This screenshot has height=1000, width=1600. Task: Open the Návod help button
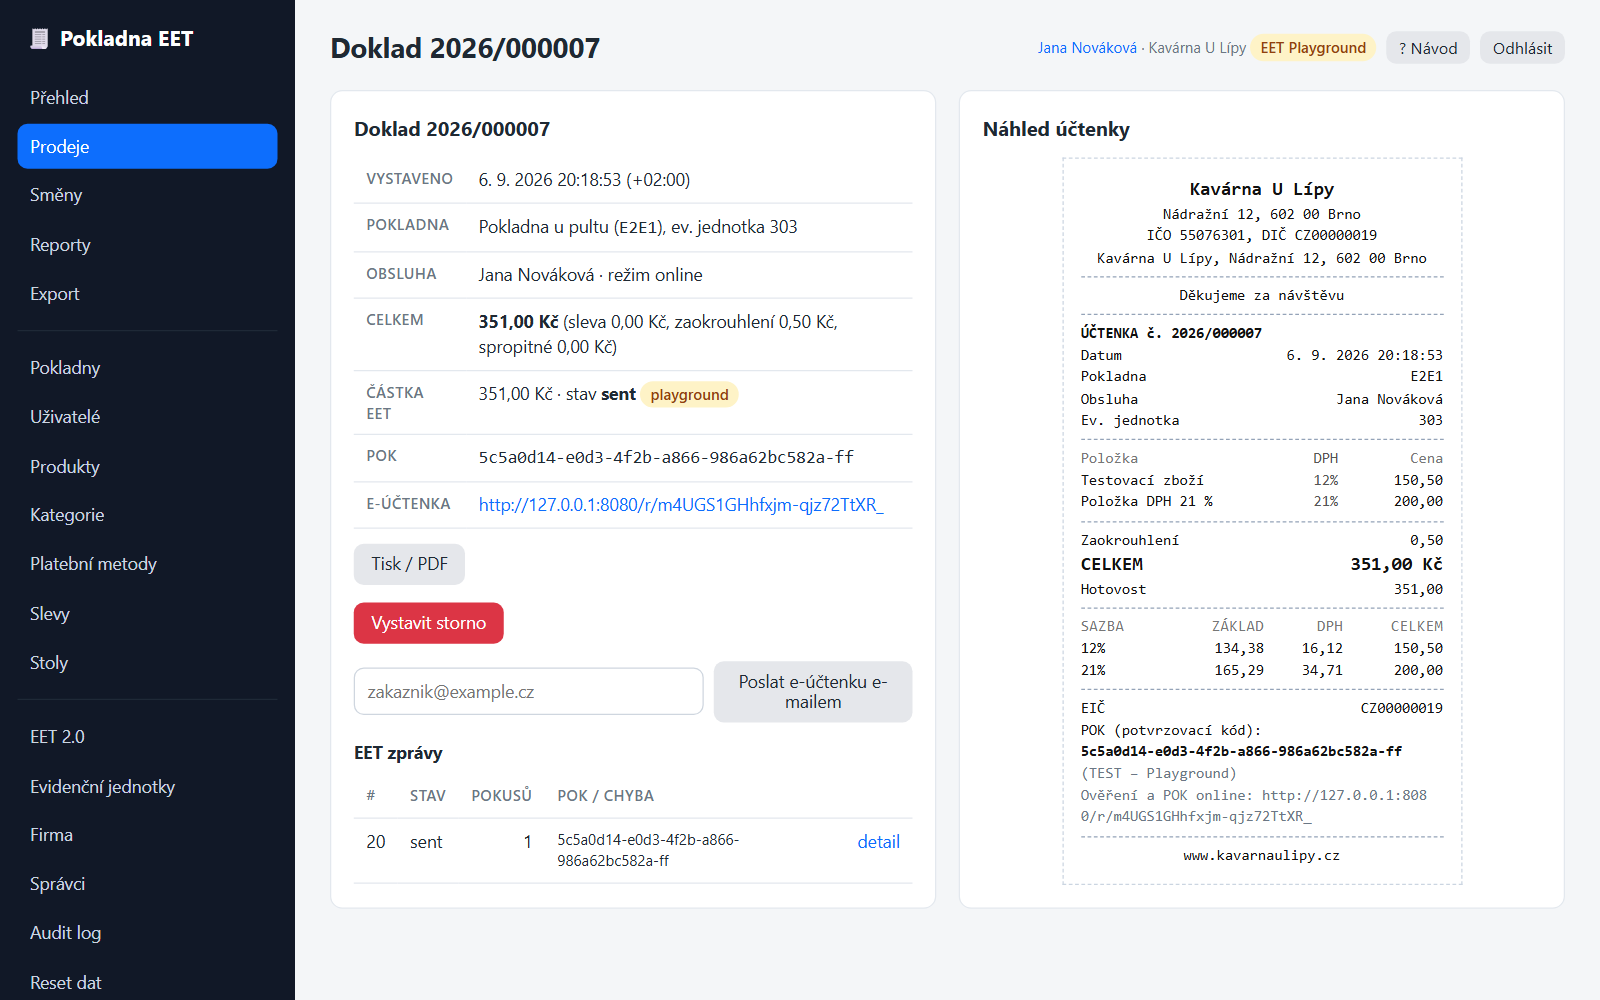[1428, 48]
